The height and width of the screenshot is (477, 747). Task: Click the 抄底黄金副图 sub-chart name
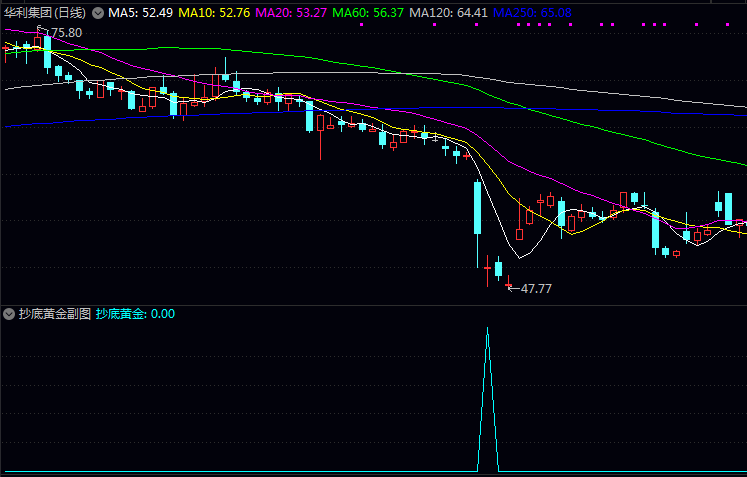click(54, 314)
